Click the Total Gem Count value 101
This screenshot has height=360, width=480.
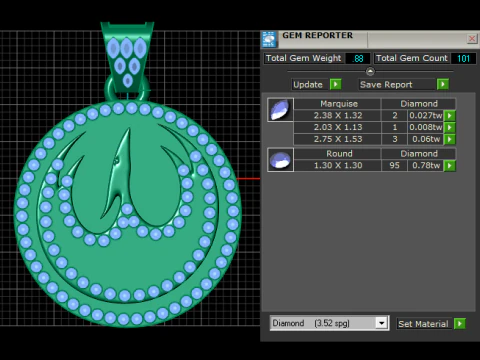pyautogui.click(x=463, y=58)
